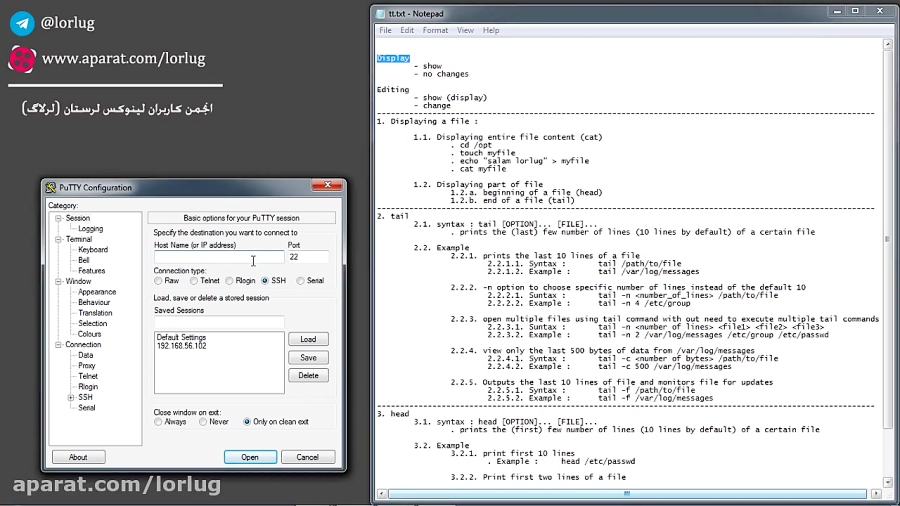Select Features in the category tree
This screenshot has height=506, width=900.
pyautogui.click(x=92, y=271)
